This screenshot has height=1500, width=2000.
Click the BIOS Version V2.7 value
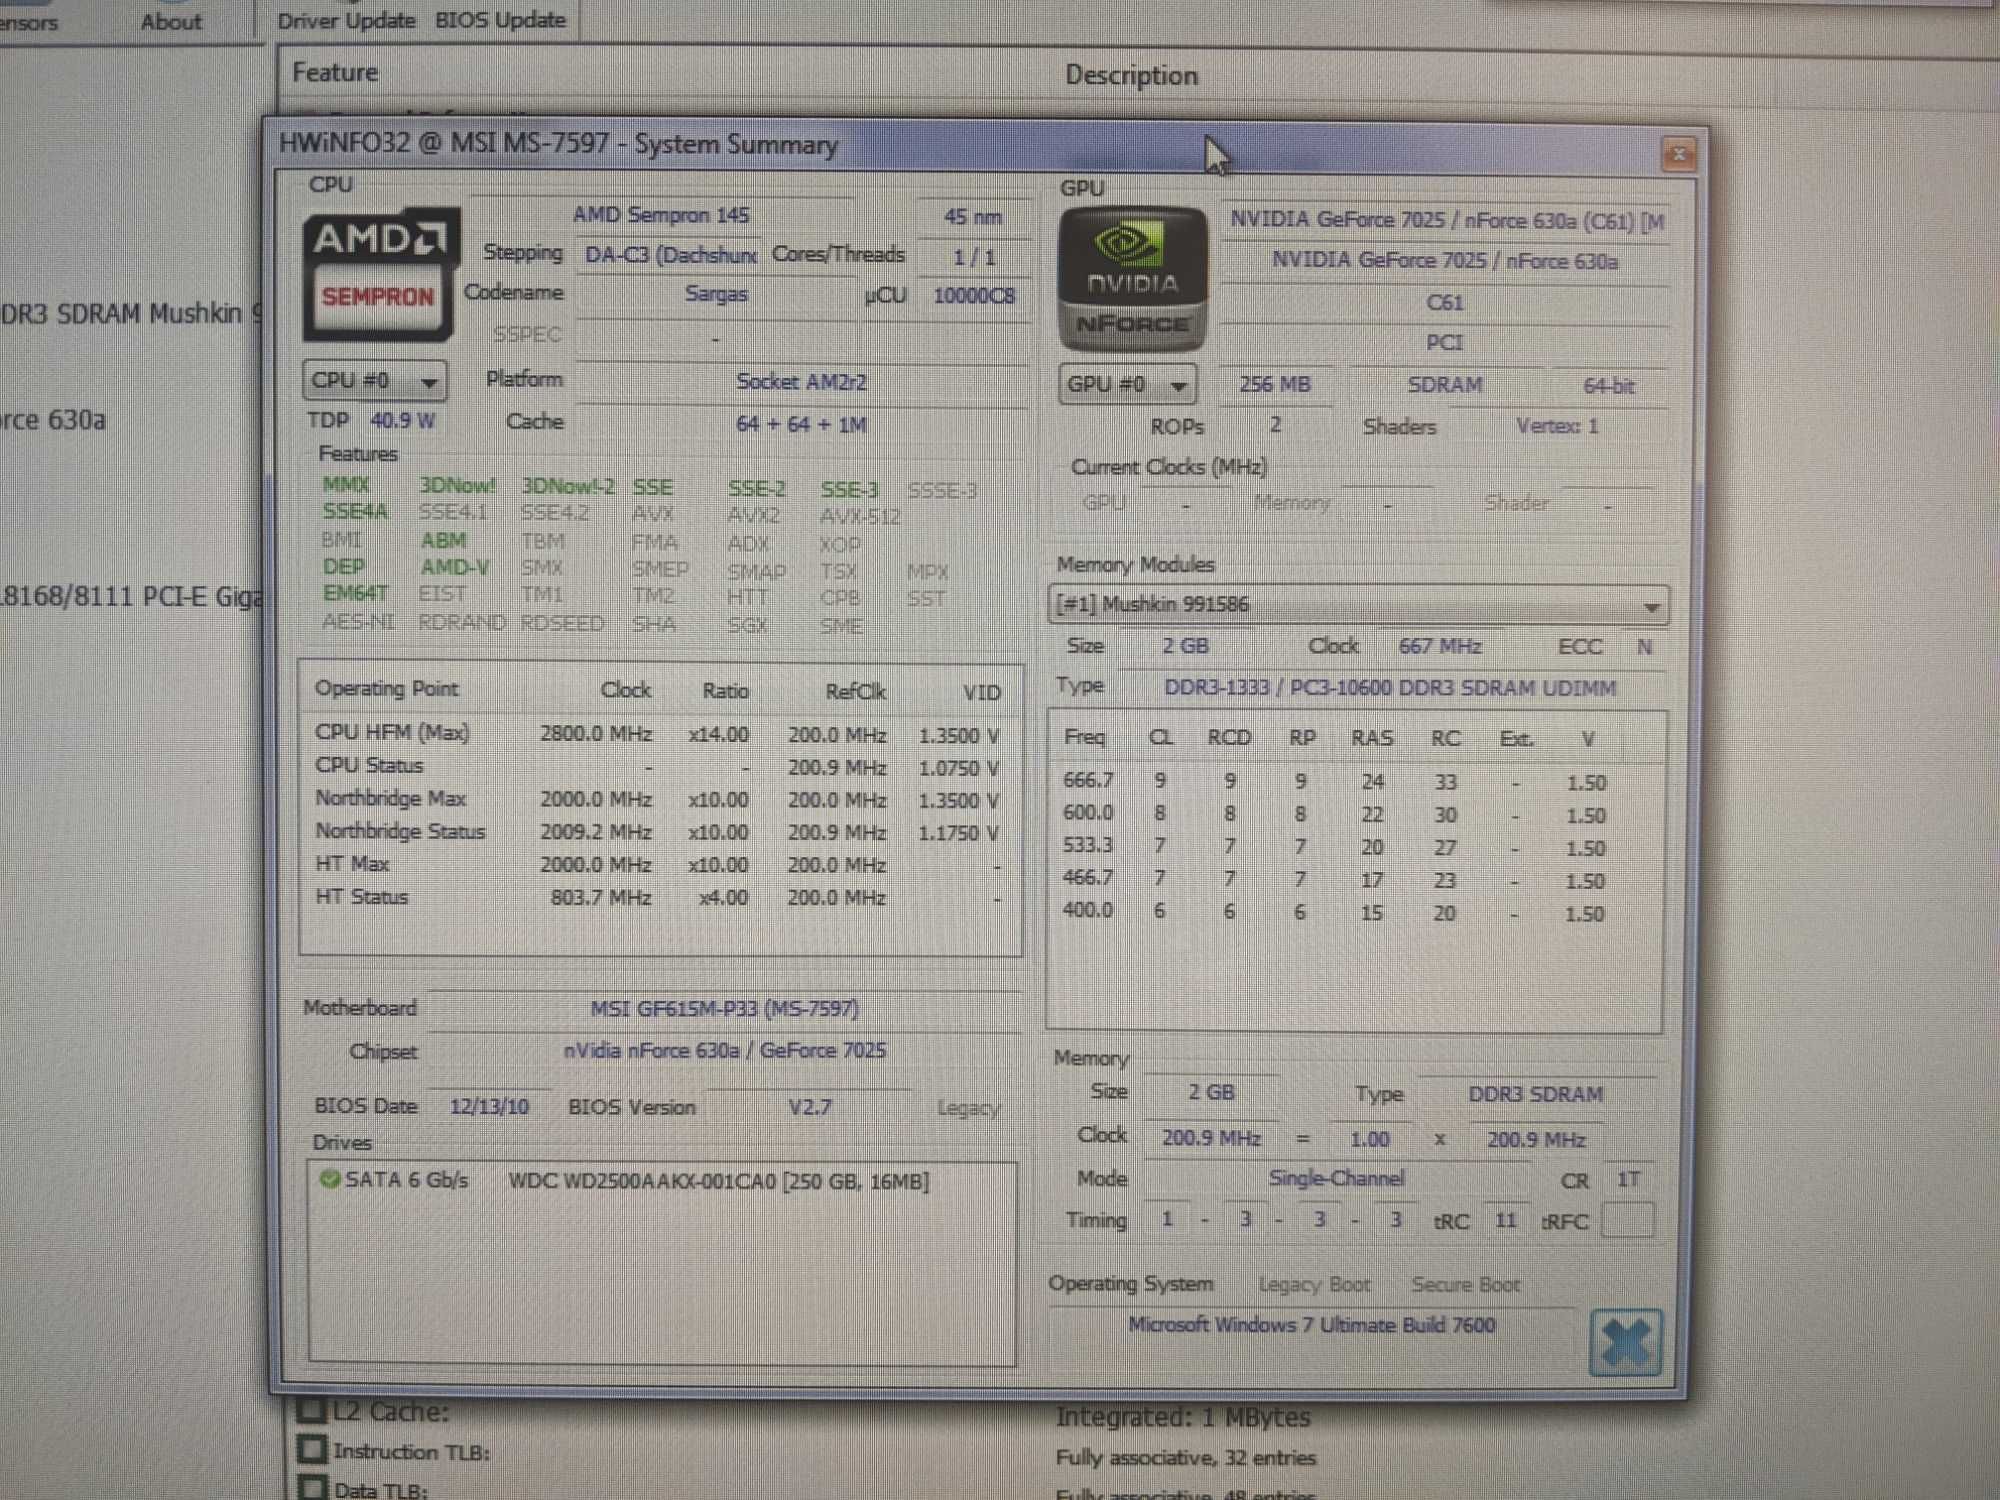(809, 1108)
